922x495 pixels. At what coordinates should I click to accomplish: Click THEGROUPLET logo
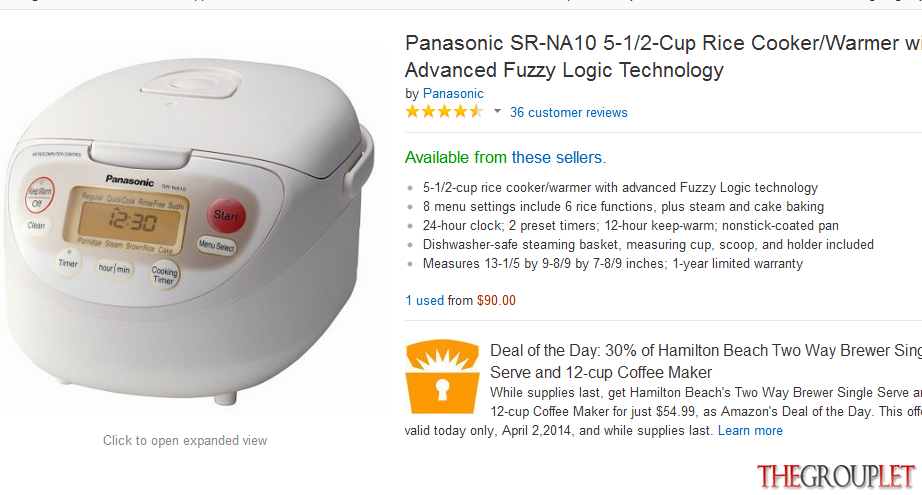[836, 476]
